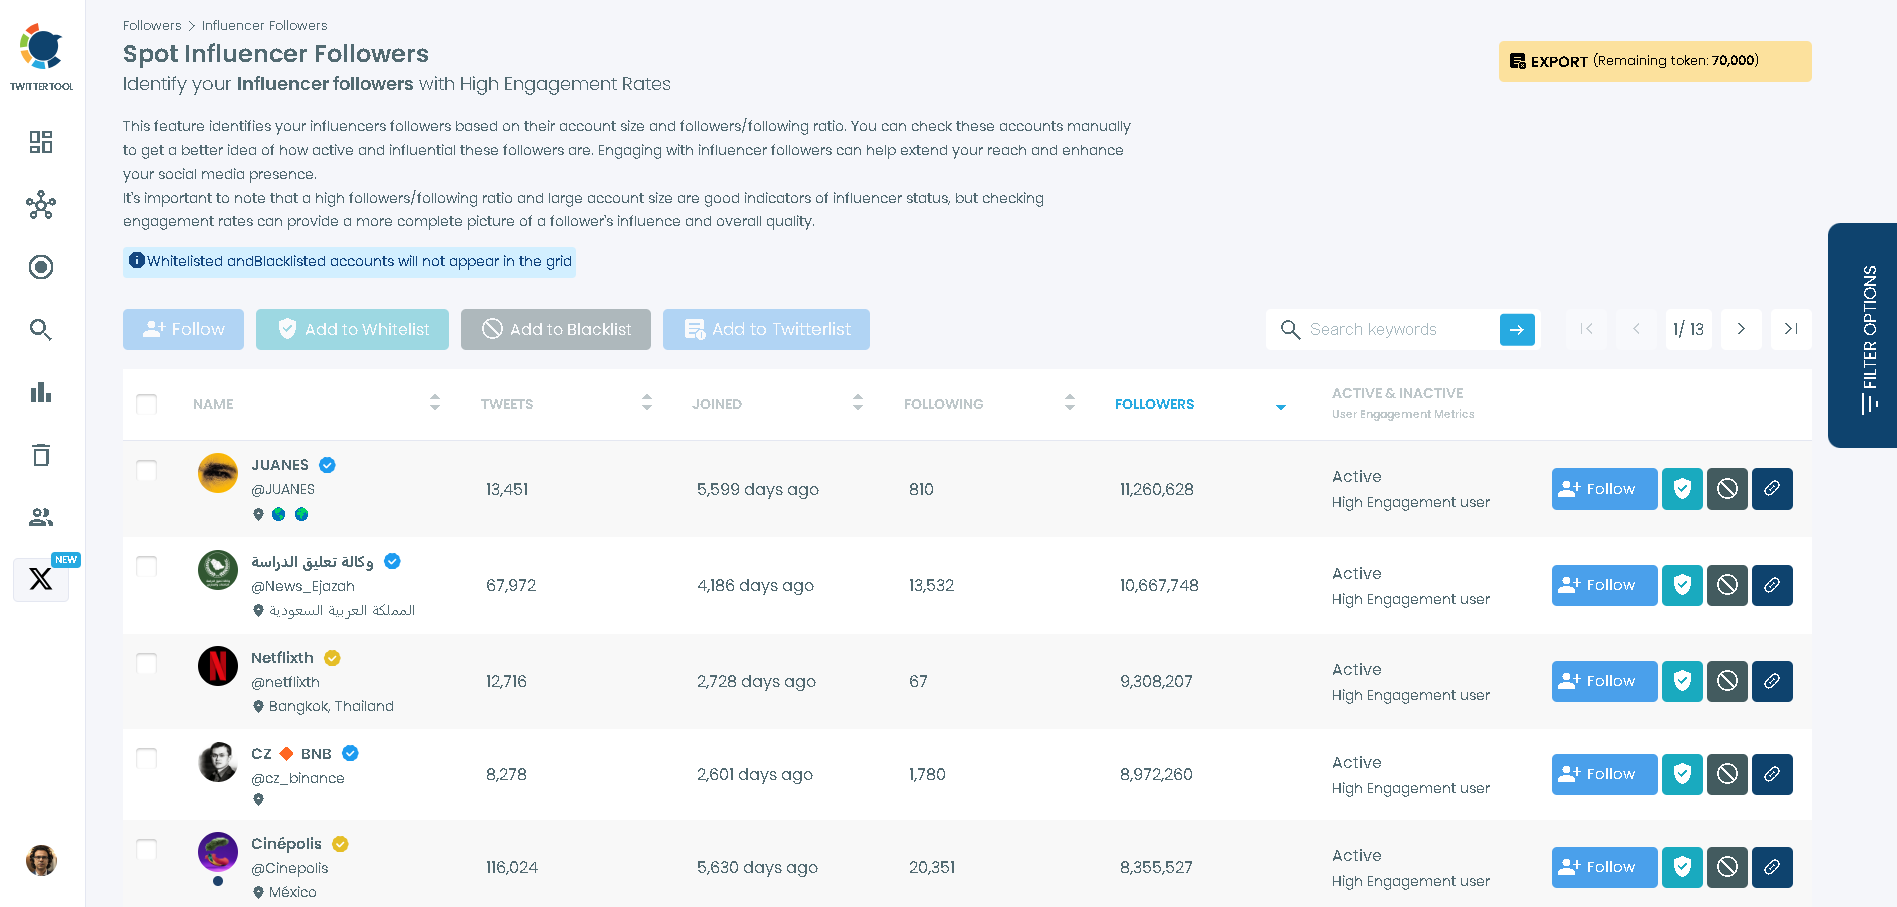
Task: Follow the JUANES account
Action: 1604,489
